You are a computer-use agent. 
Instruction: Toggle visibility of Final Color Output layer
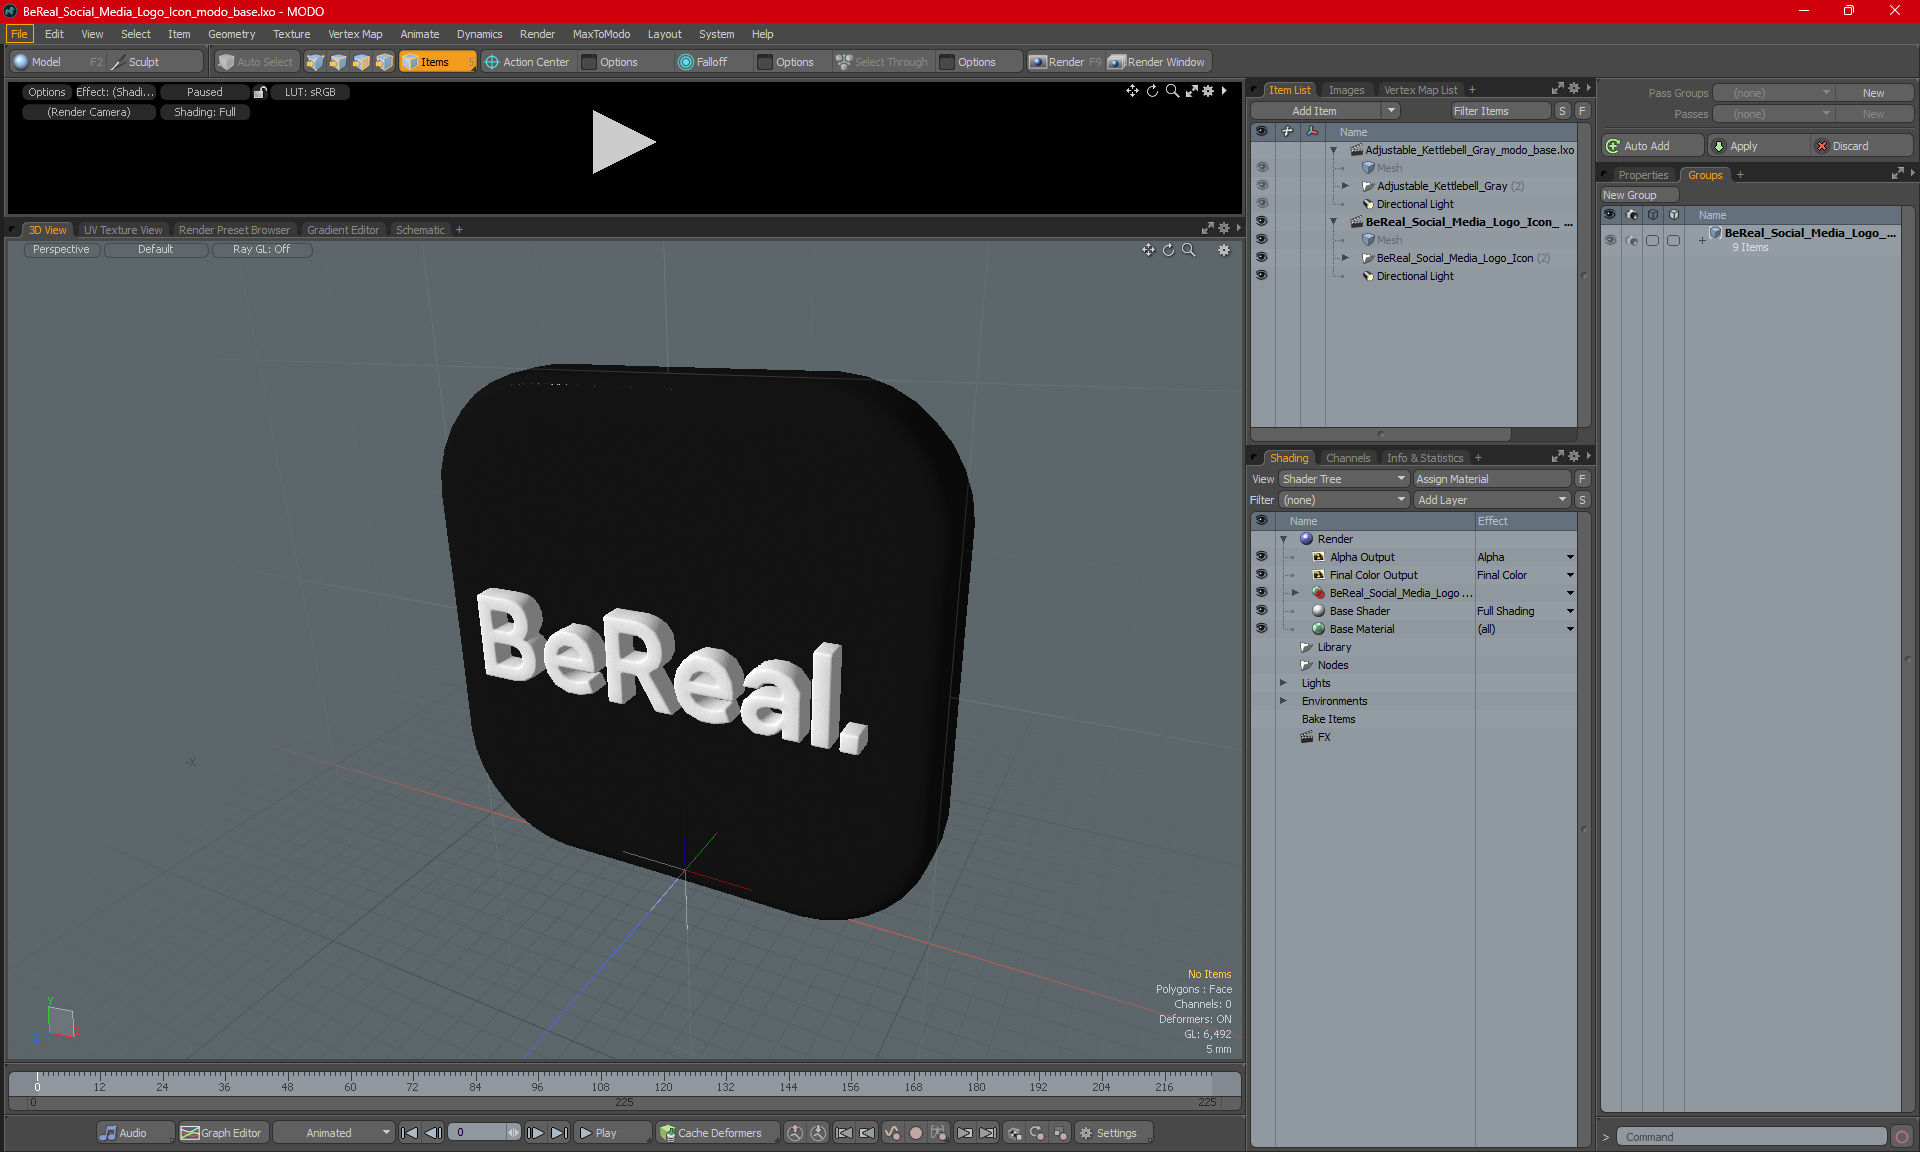pyautogui.click(x=1262, y=575)
